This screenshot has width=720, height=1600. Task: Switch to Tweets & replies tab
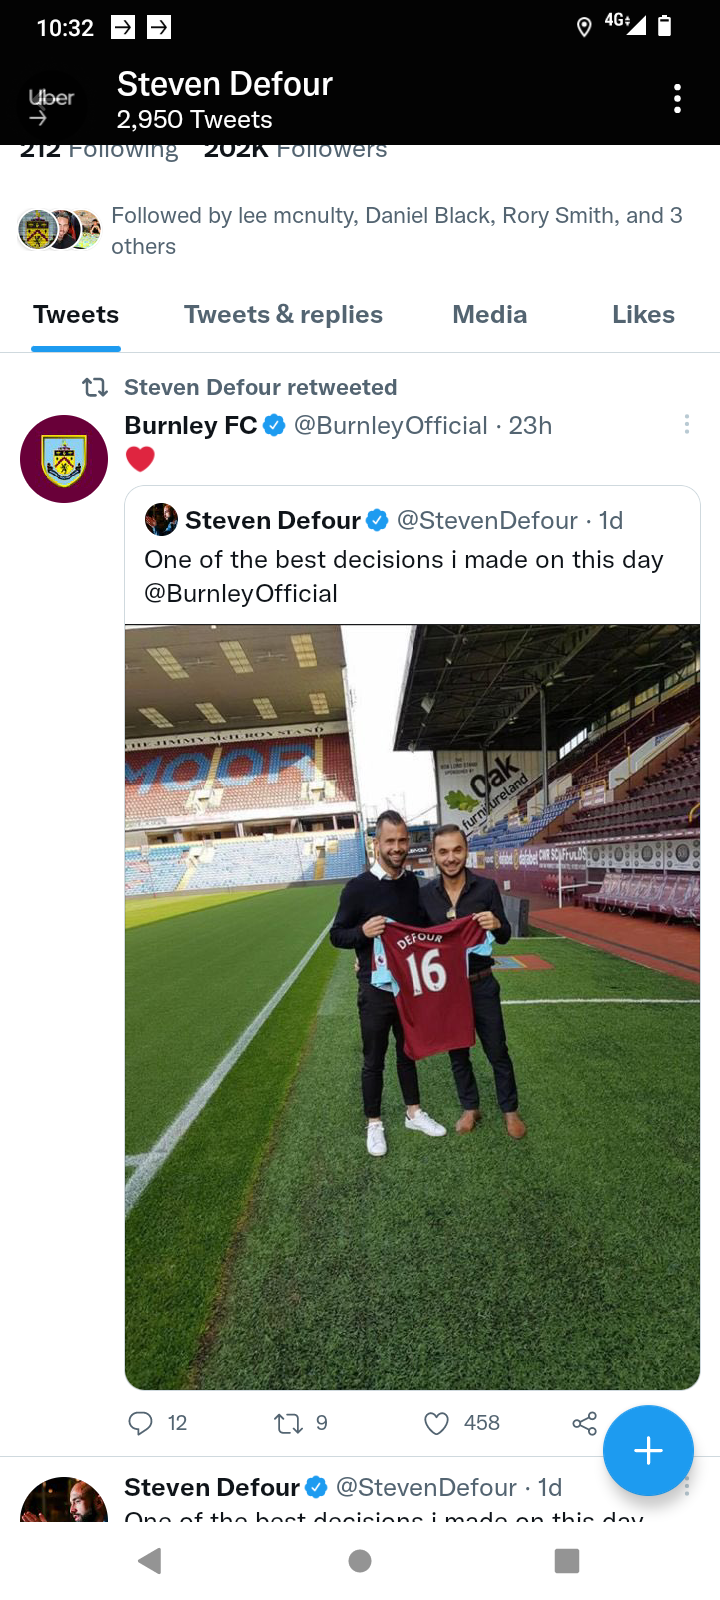283,315
